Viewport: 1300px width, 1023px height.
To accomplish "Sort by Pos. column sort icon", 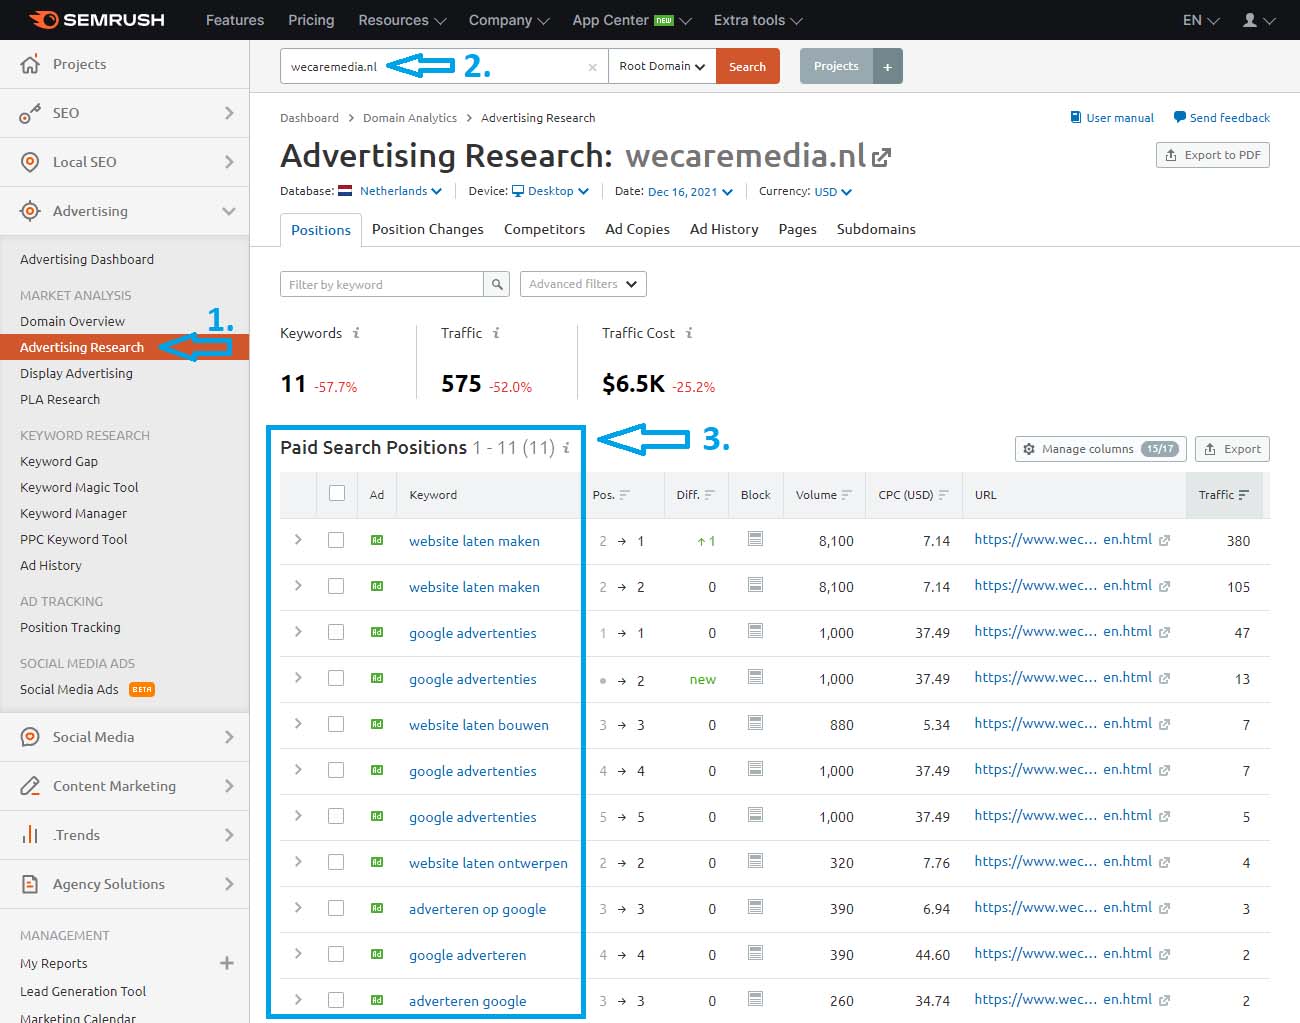I will 625,495.
